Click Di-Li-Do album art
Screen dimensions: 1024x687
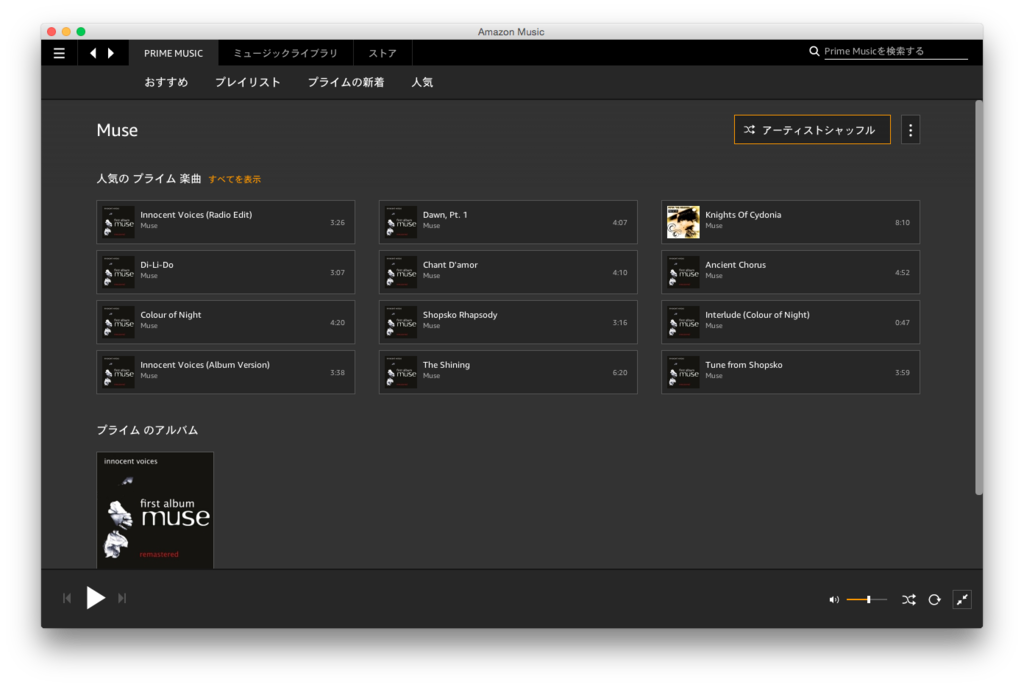click(x=118, y=272)
